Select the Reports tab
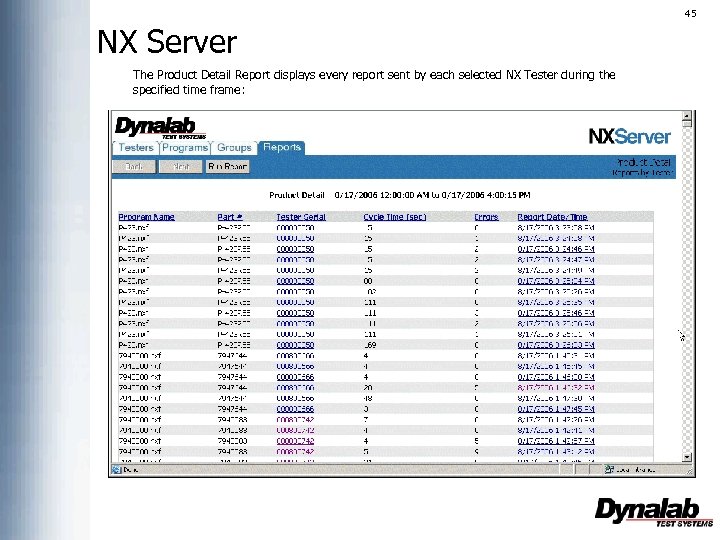This screenshot has width=720, height=540. 282,147
